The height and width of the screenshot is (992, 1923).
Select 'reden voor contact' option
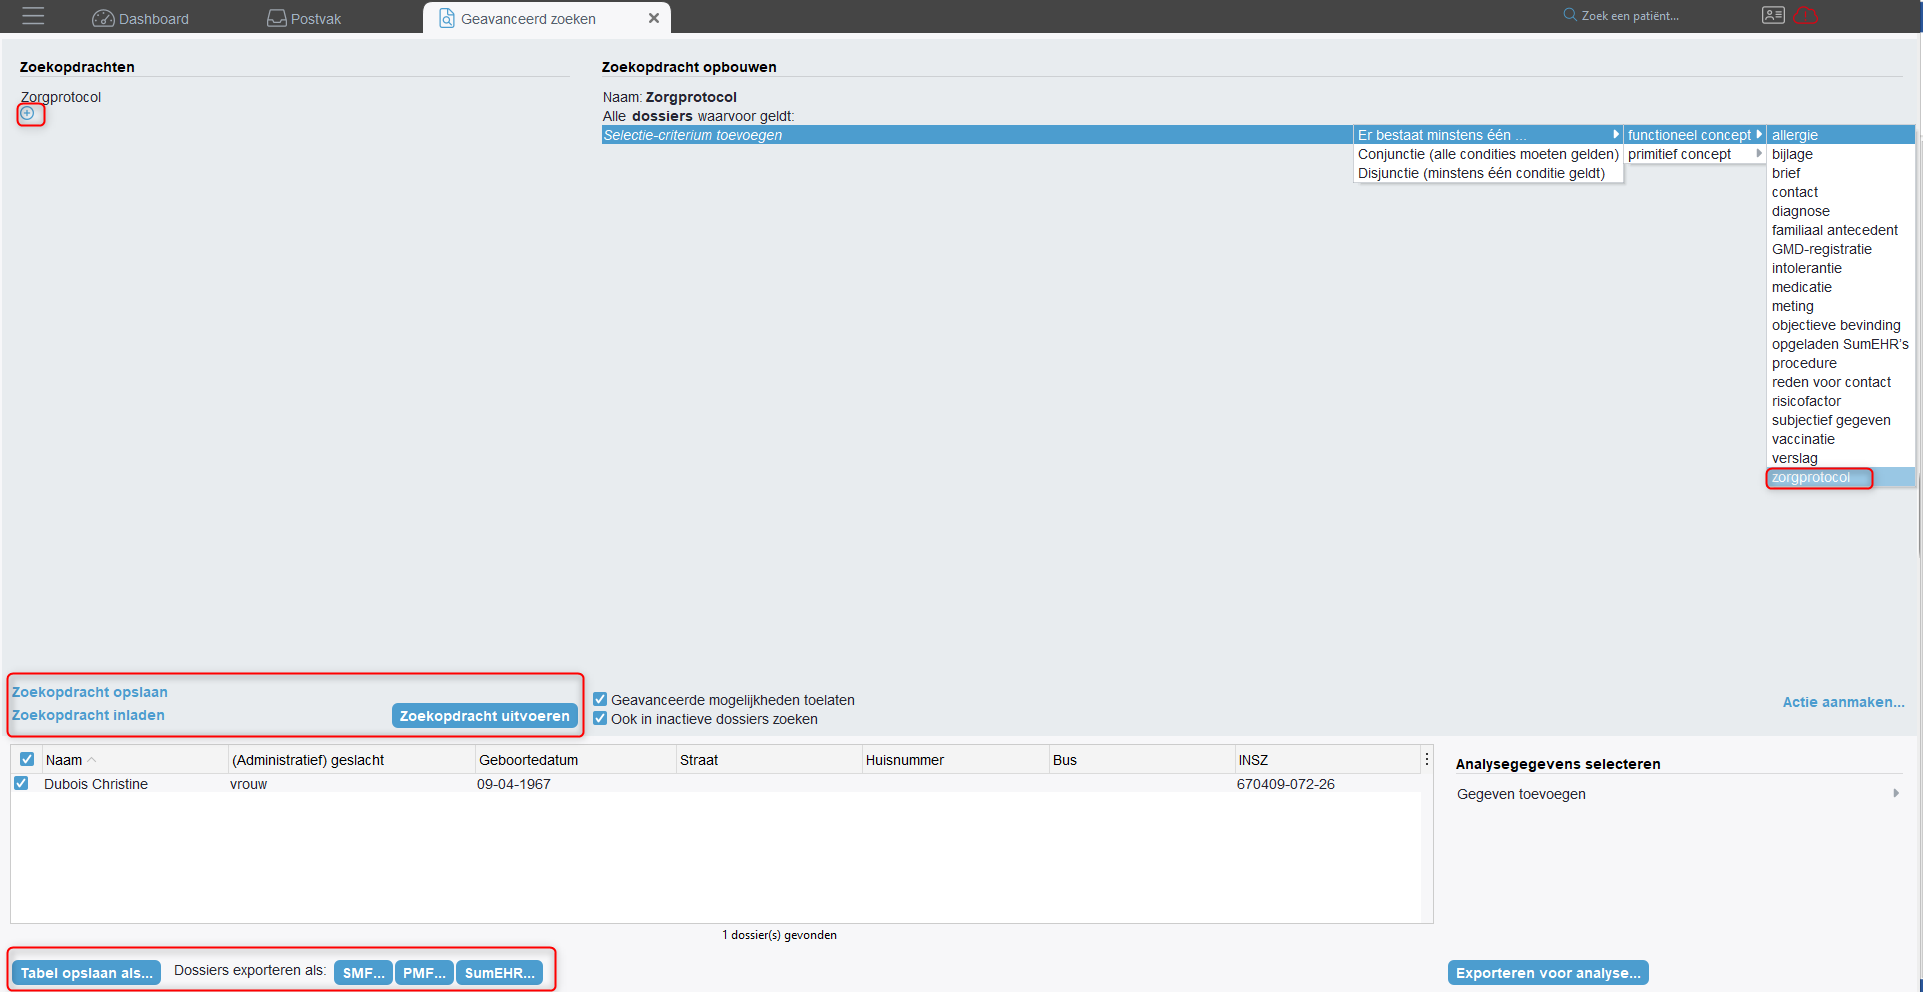(x=1841, y=382)
